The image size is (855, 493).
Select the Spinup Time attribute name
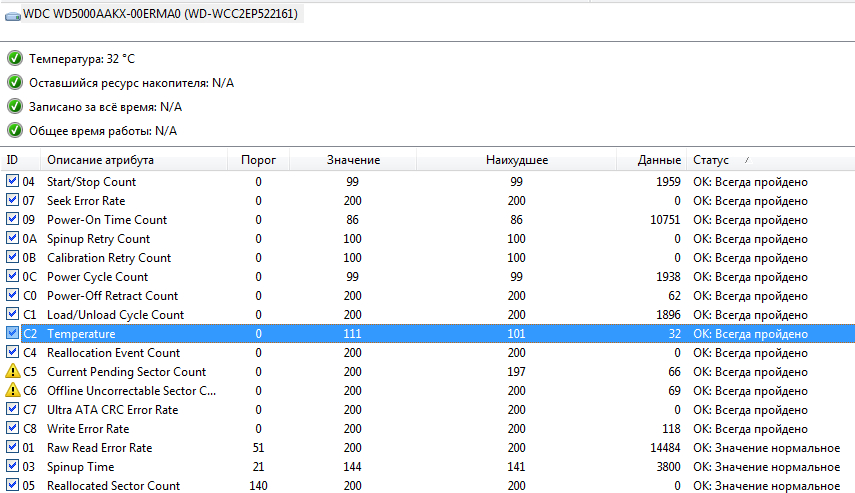(81, 467)
